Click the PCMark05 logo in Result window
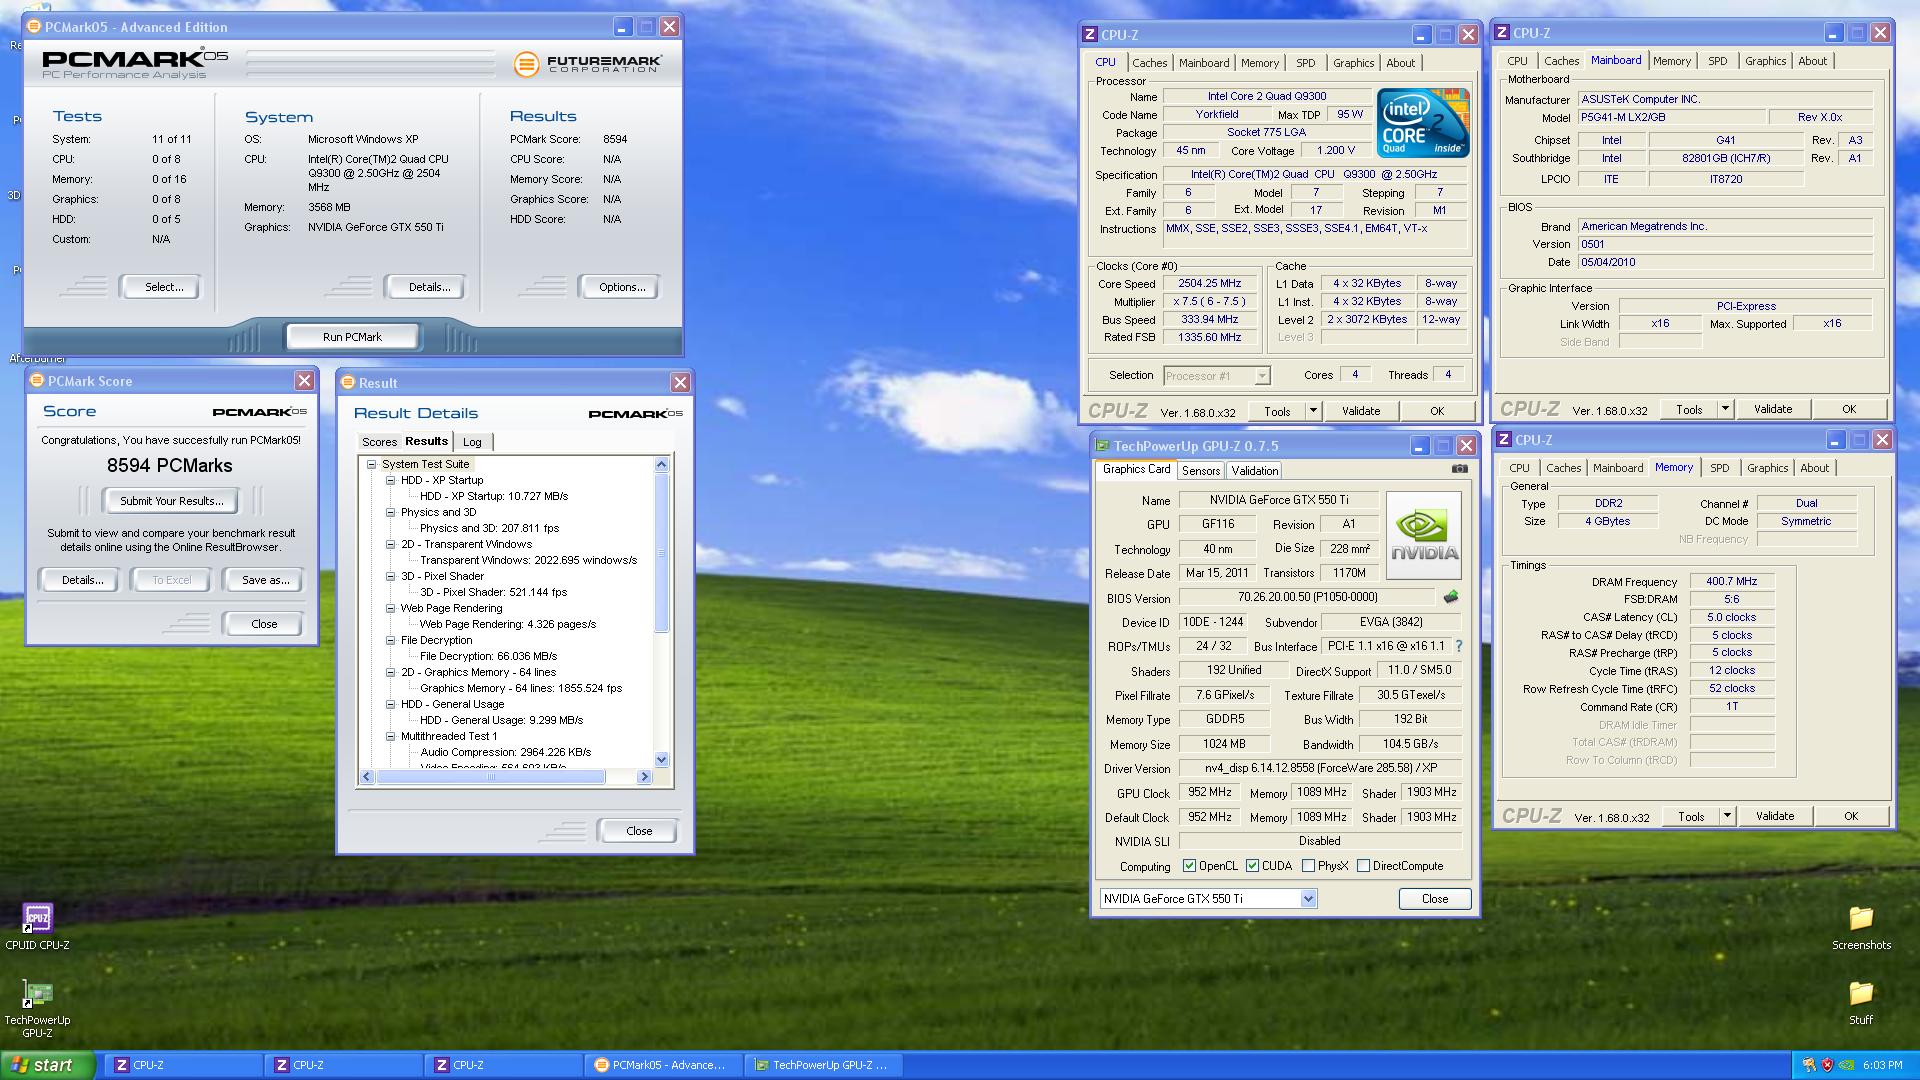The width and height of the screenshot is (1920, 1080). point(636,413)
